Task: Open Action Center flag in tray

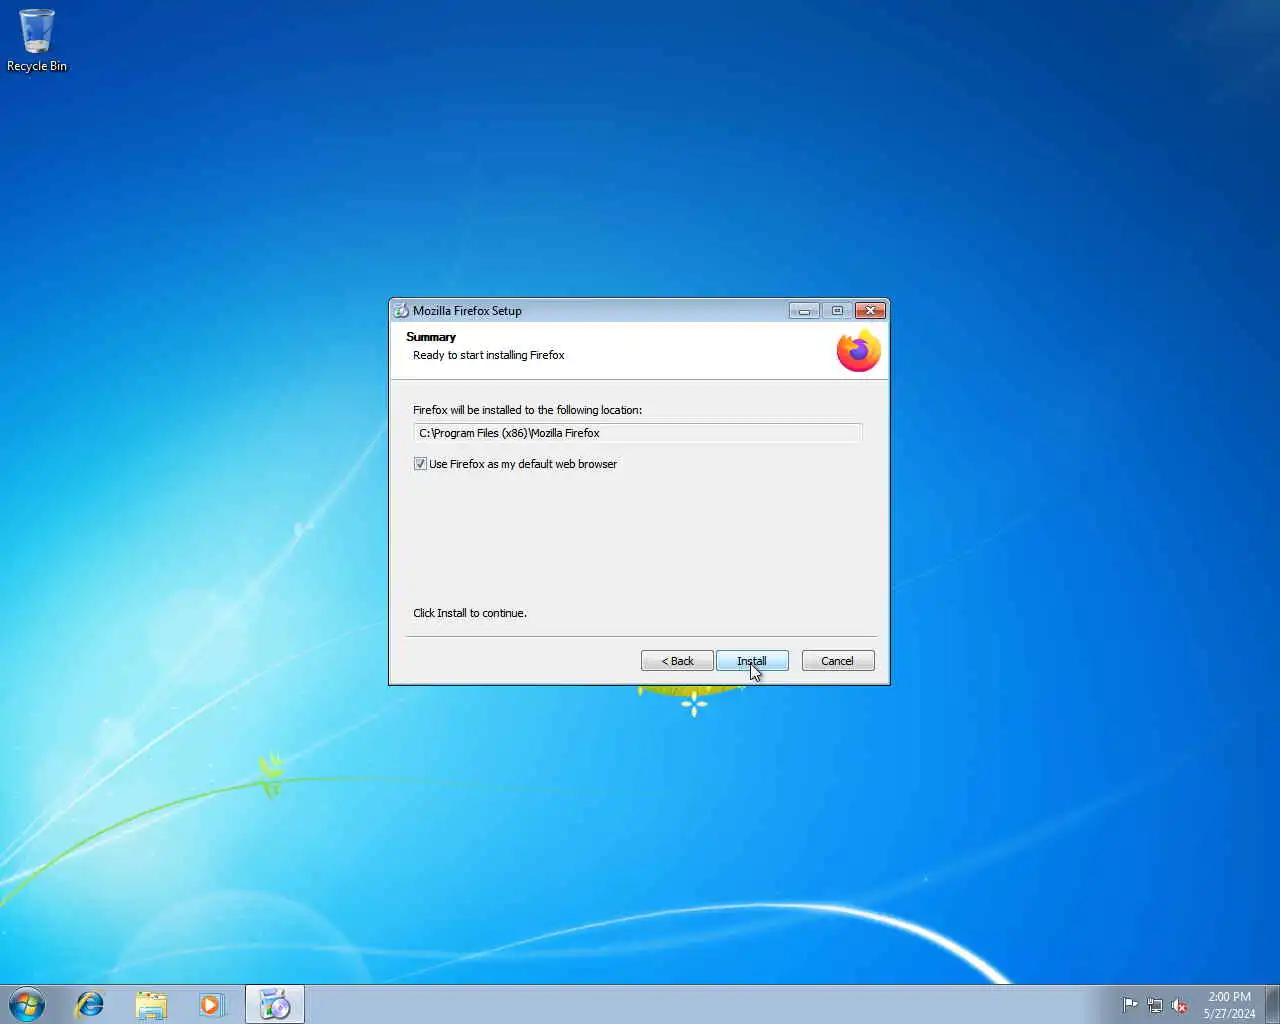Action: [1130, 1005]
